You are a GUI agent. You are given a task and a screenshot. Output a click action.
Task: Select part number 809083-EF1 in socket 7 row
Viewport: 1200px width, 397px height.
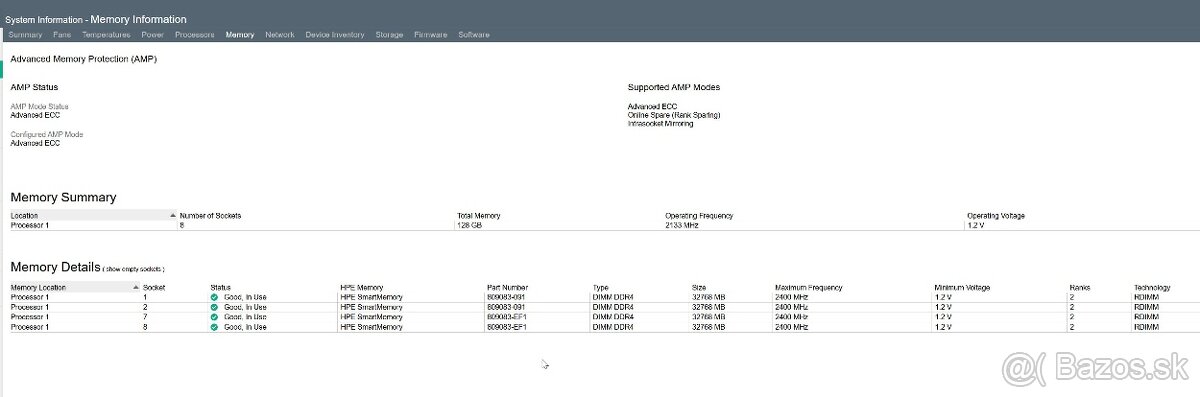[x=506, y=317]
